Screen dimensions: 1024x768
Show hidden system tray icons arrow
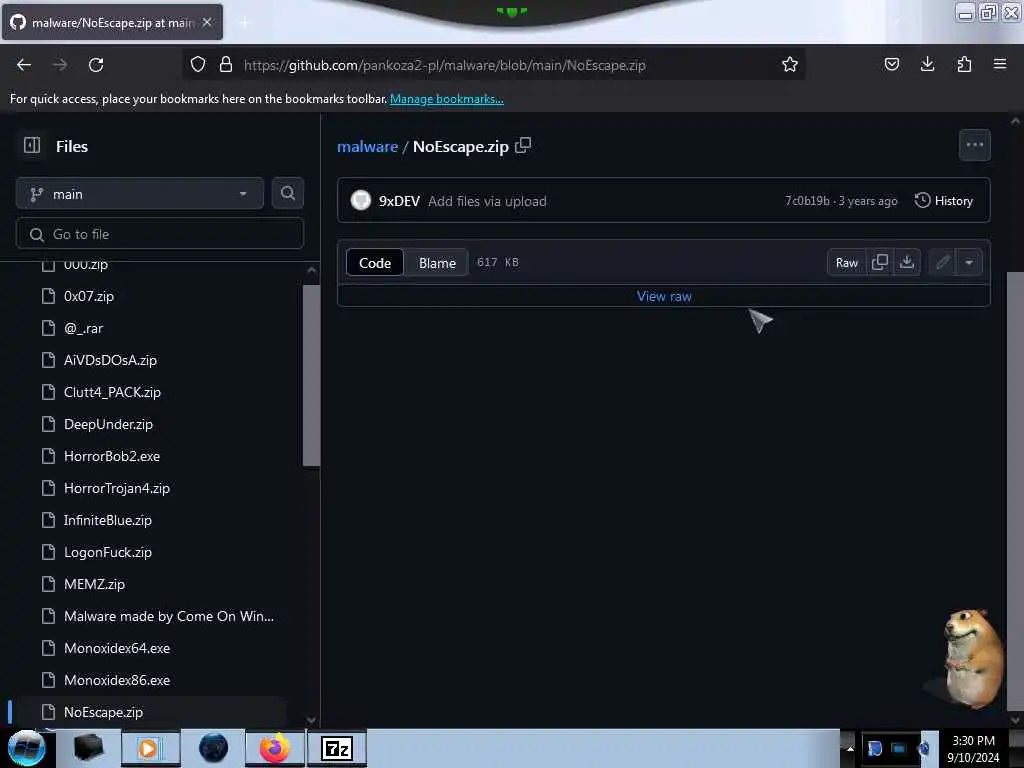tap(850, 748)
